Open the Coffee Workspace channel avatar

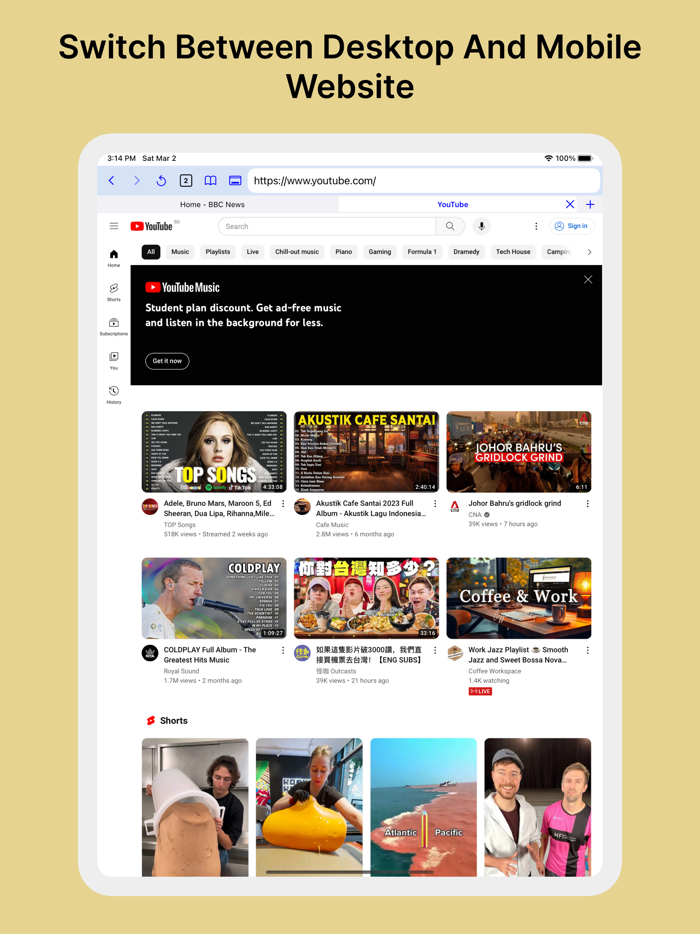click(x=455, y=653)
